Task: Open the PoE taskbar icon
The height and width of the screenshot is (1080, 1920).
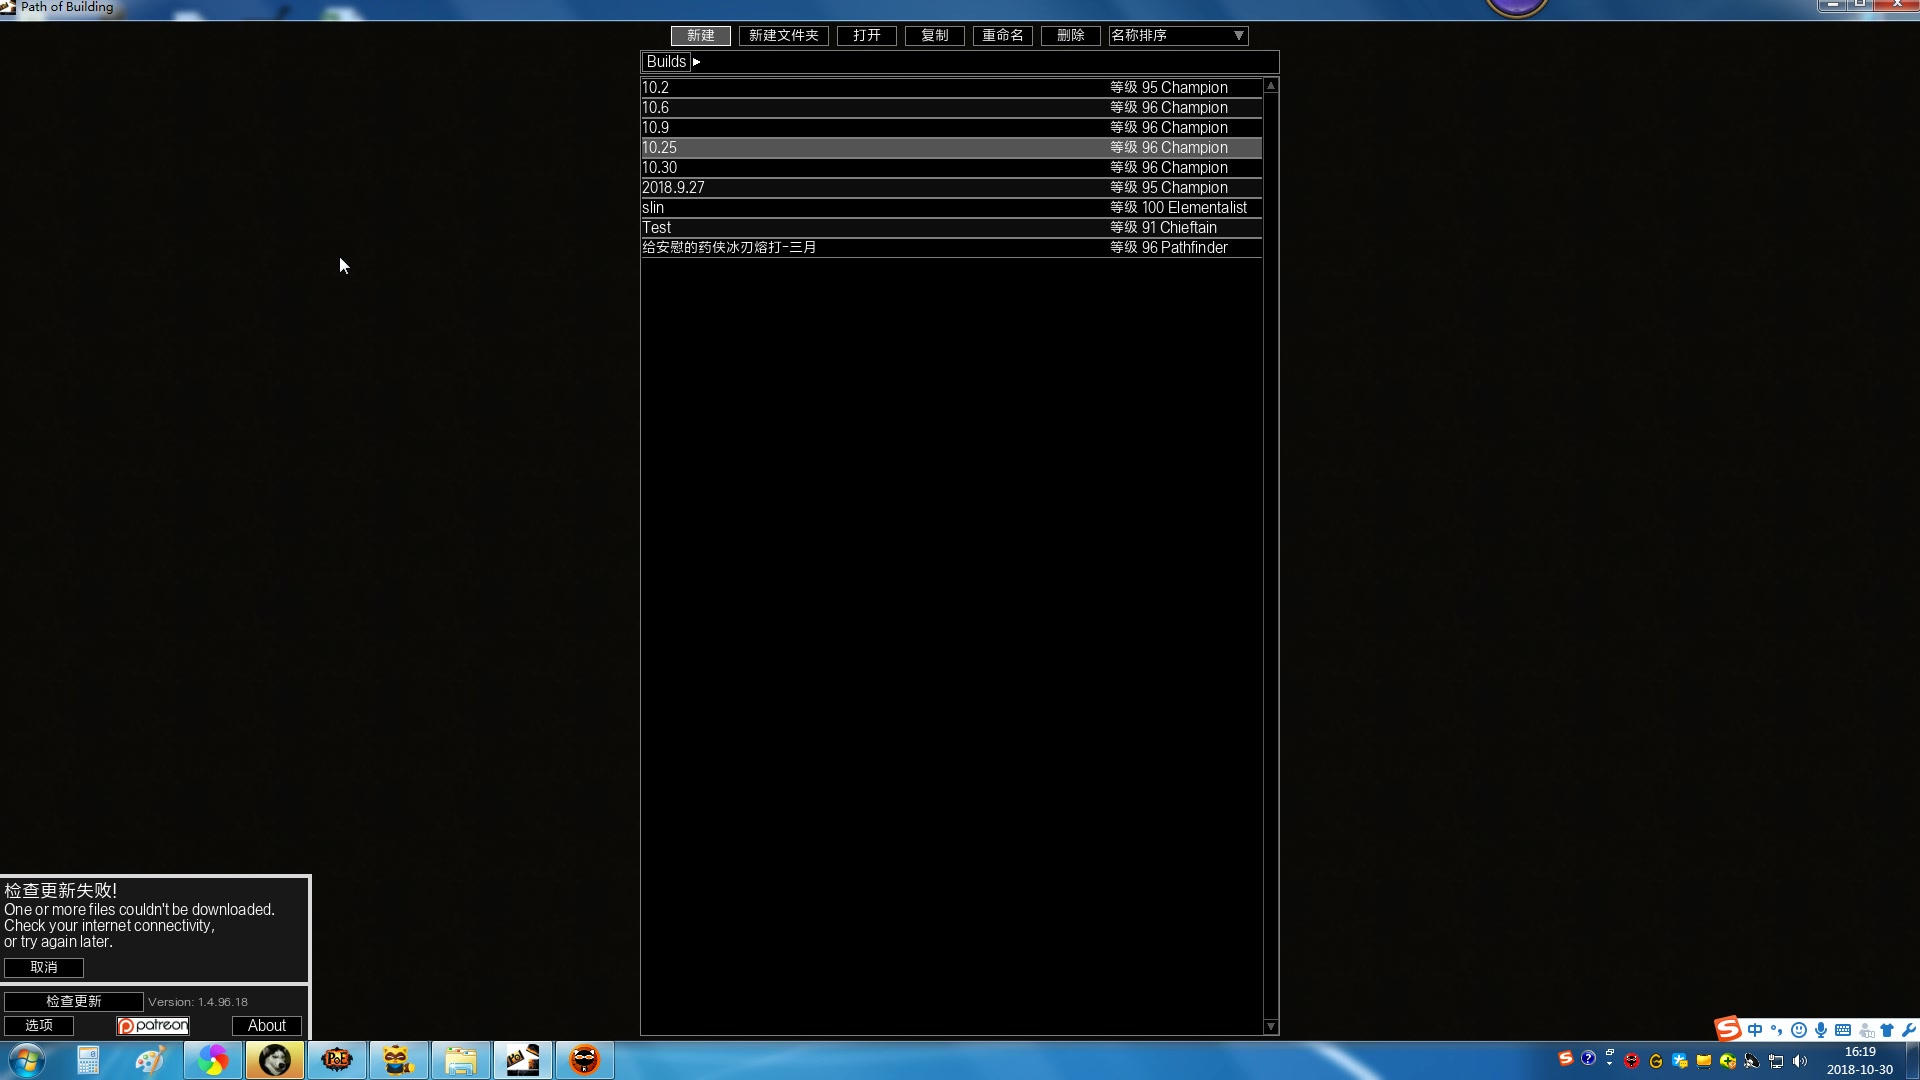Action: [337, 1060]
